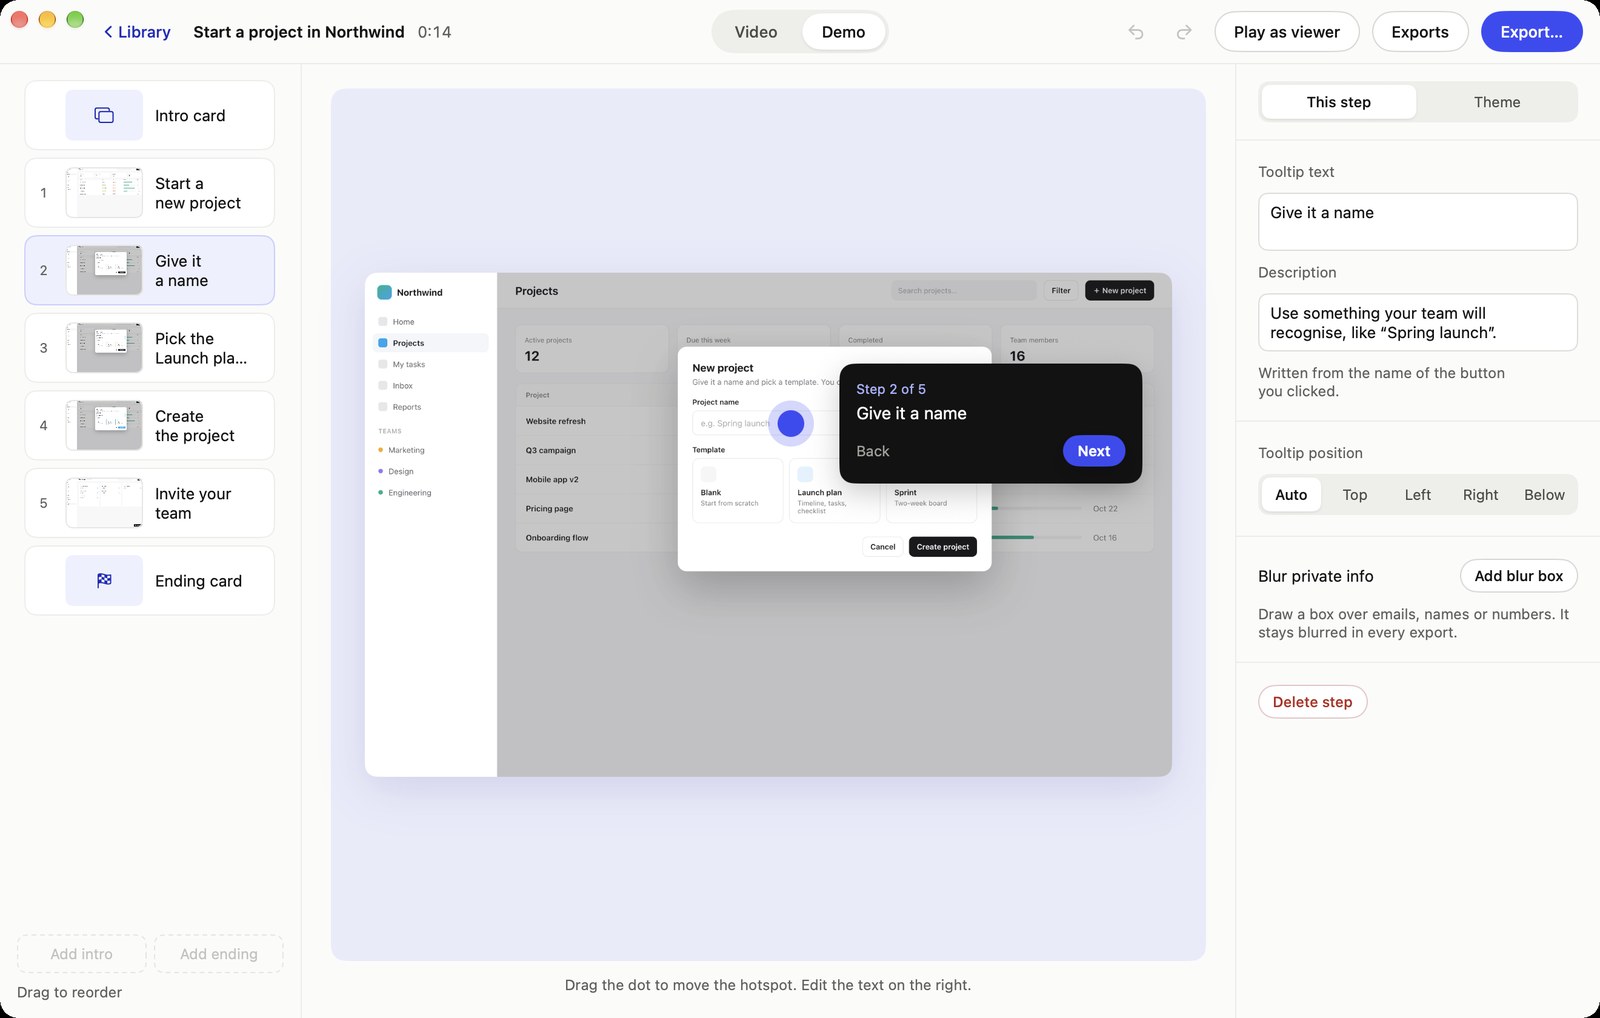Click Add blur box button
1600x1018 pixels.
click(x=1518, y=576)
